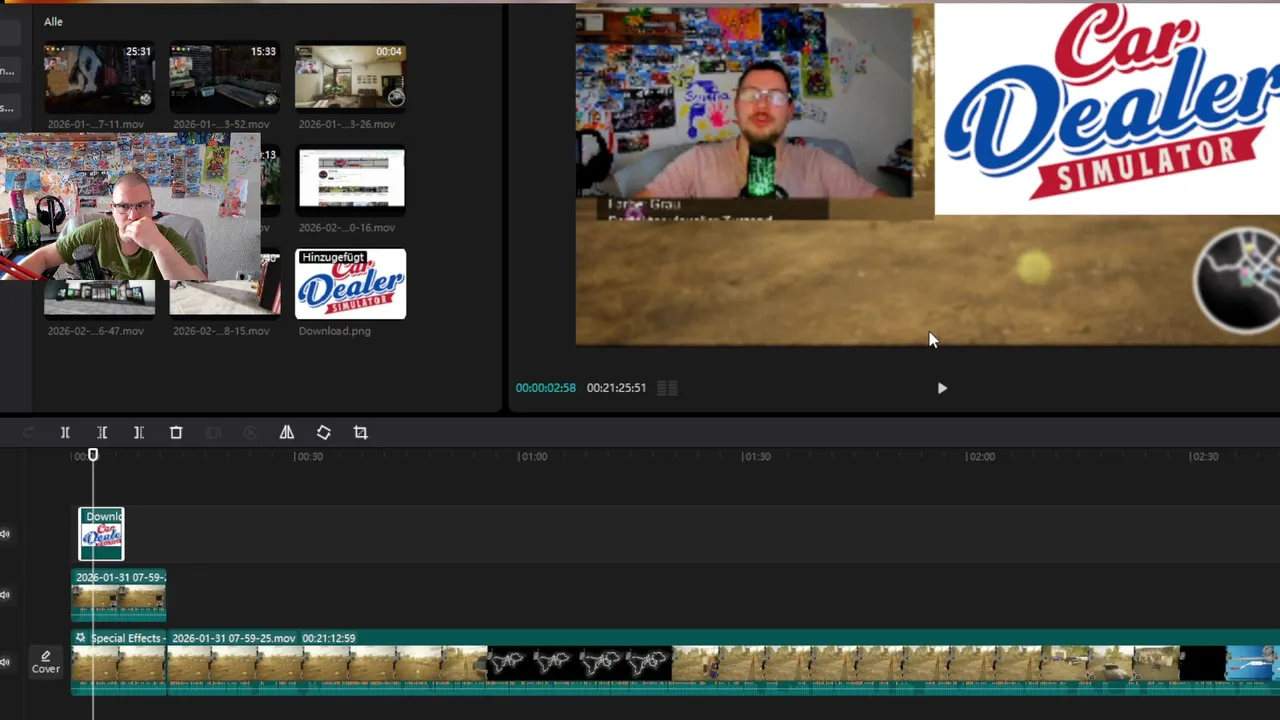The image size is (1280, 720).
Task: Mute the Download image overlay track
Action: [5, 534]
